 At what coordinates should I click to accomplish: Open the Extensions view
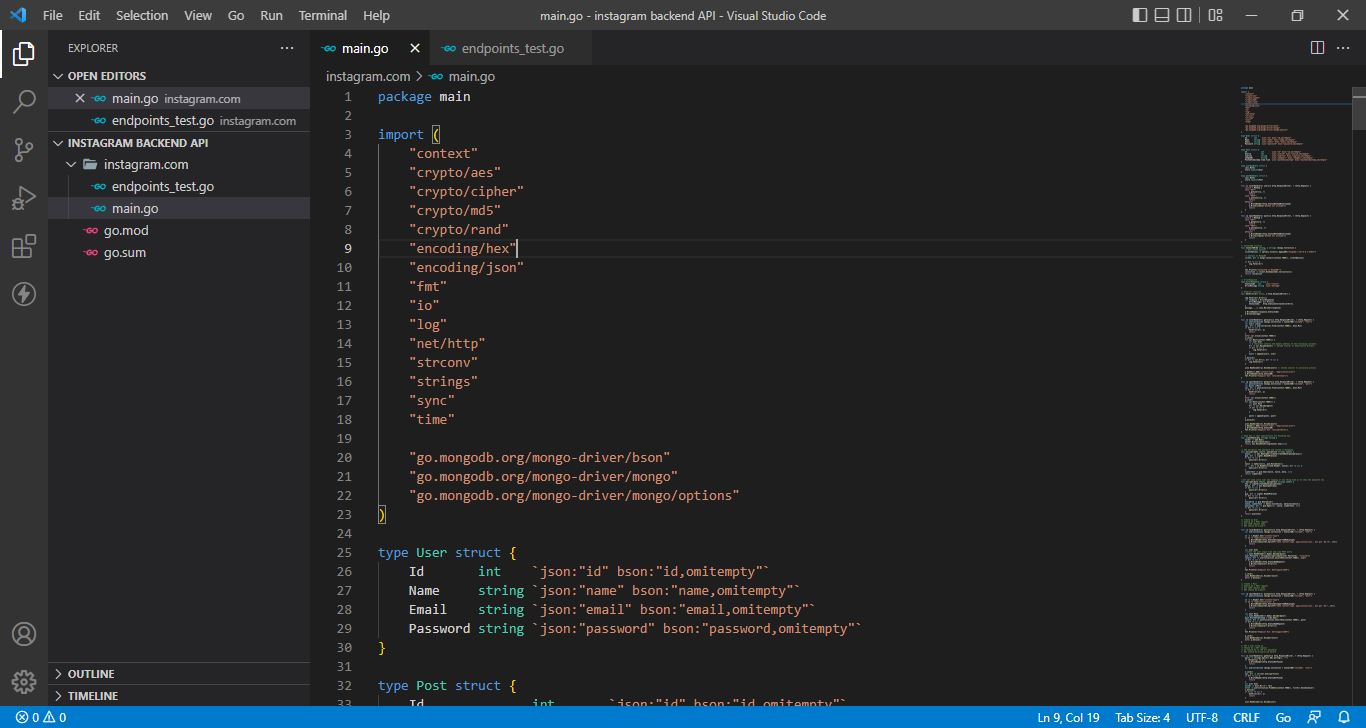click(x=24, y=246)
